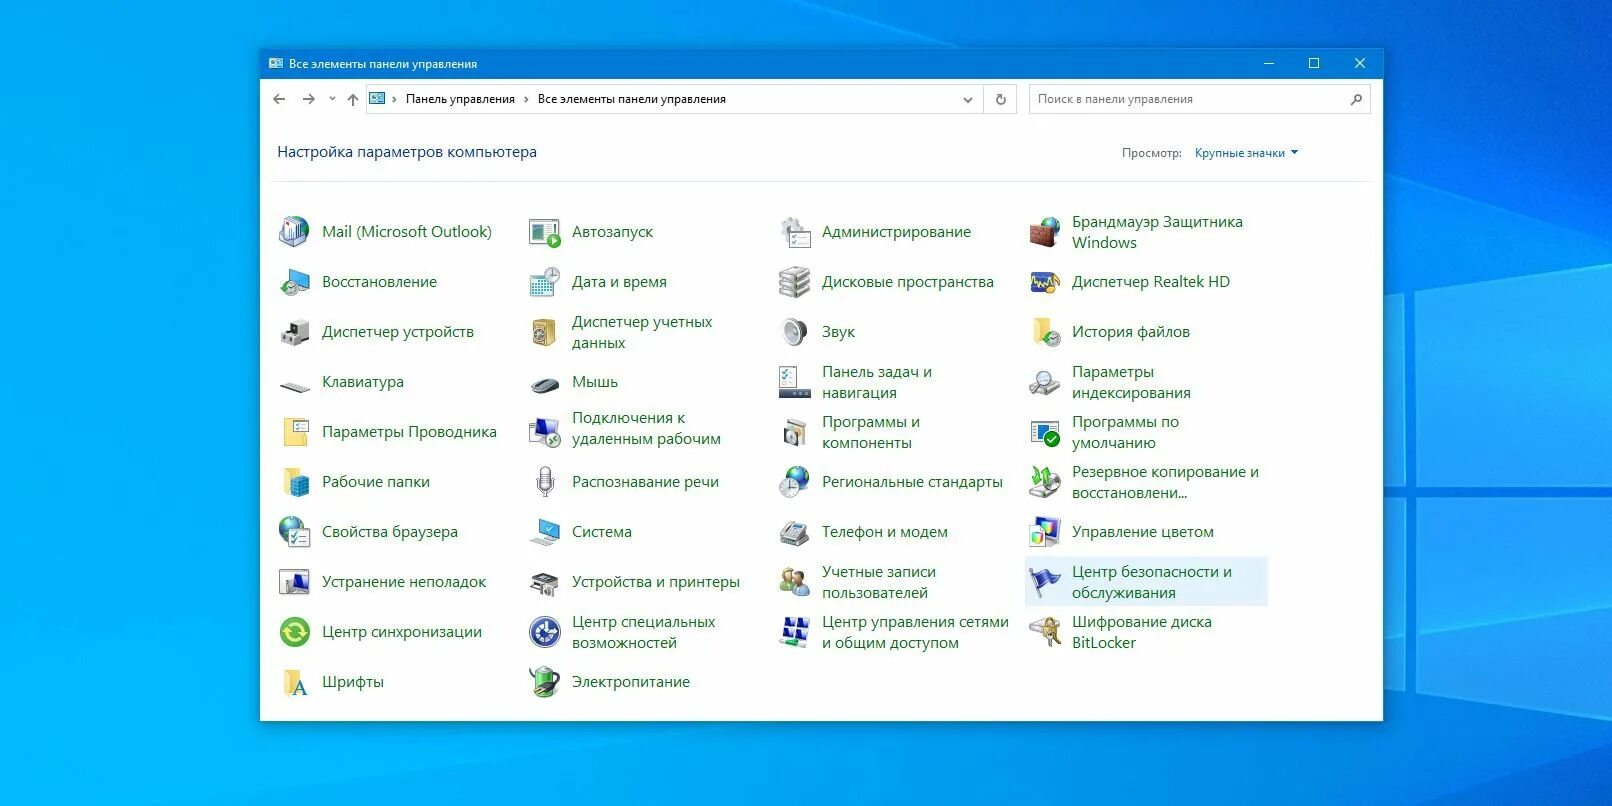The height and width of the screenshot is (806, 1612).
Task: Click the window title bar system icon
Action: point(276,63)
